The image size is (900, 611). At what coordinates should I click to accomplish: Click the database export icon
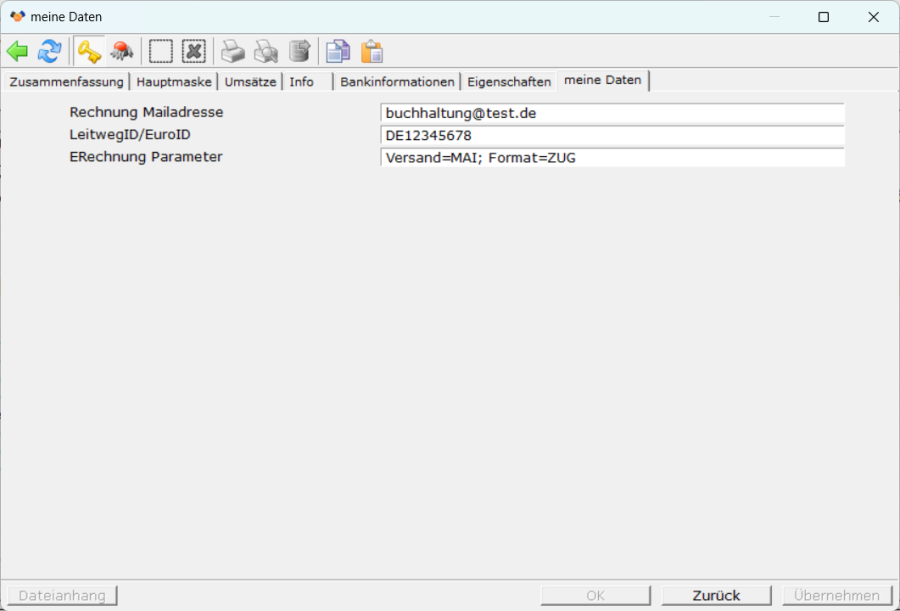coord(299,51)
